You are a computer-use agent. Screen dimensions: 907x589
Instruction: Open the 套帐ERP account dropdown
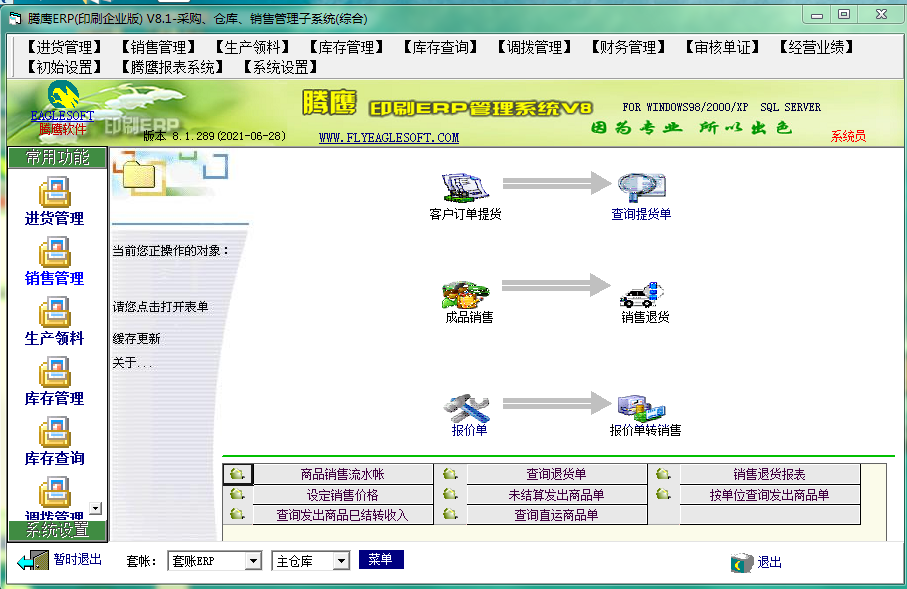point(253,561)
